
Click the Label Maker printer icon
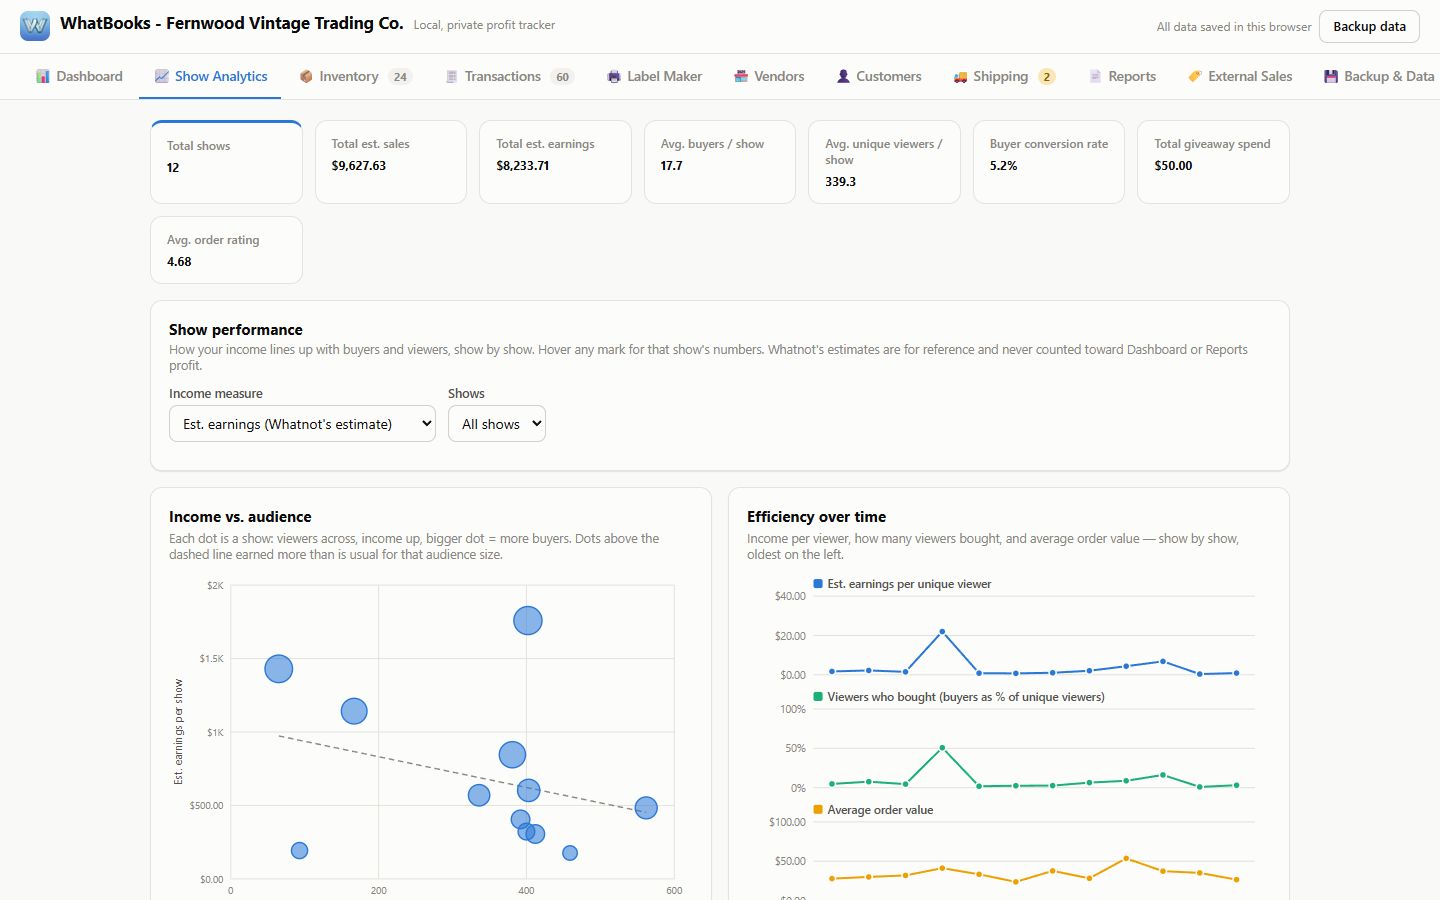click(614, 76)
